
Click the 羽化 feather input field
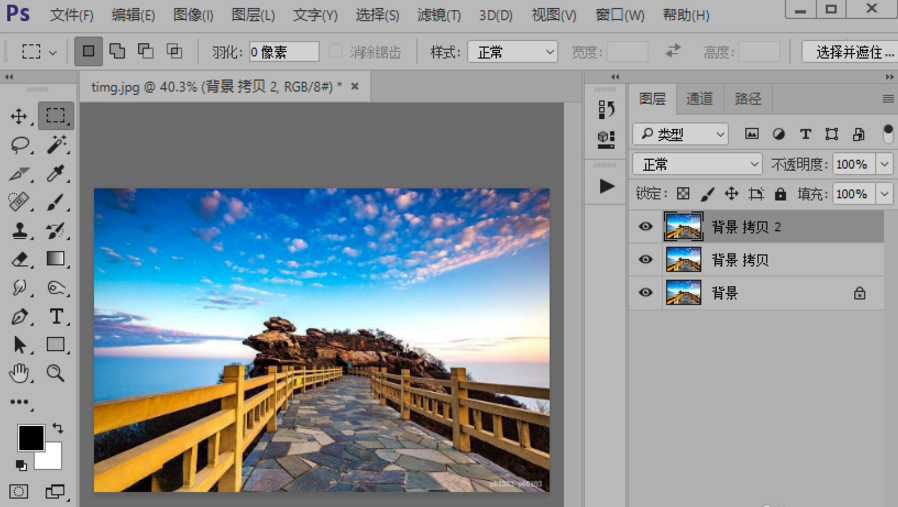pos(284,52)
